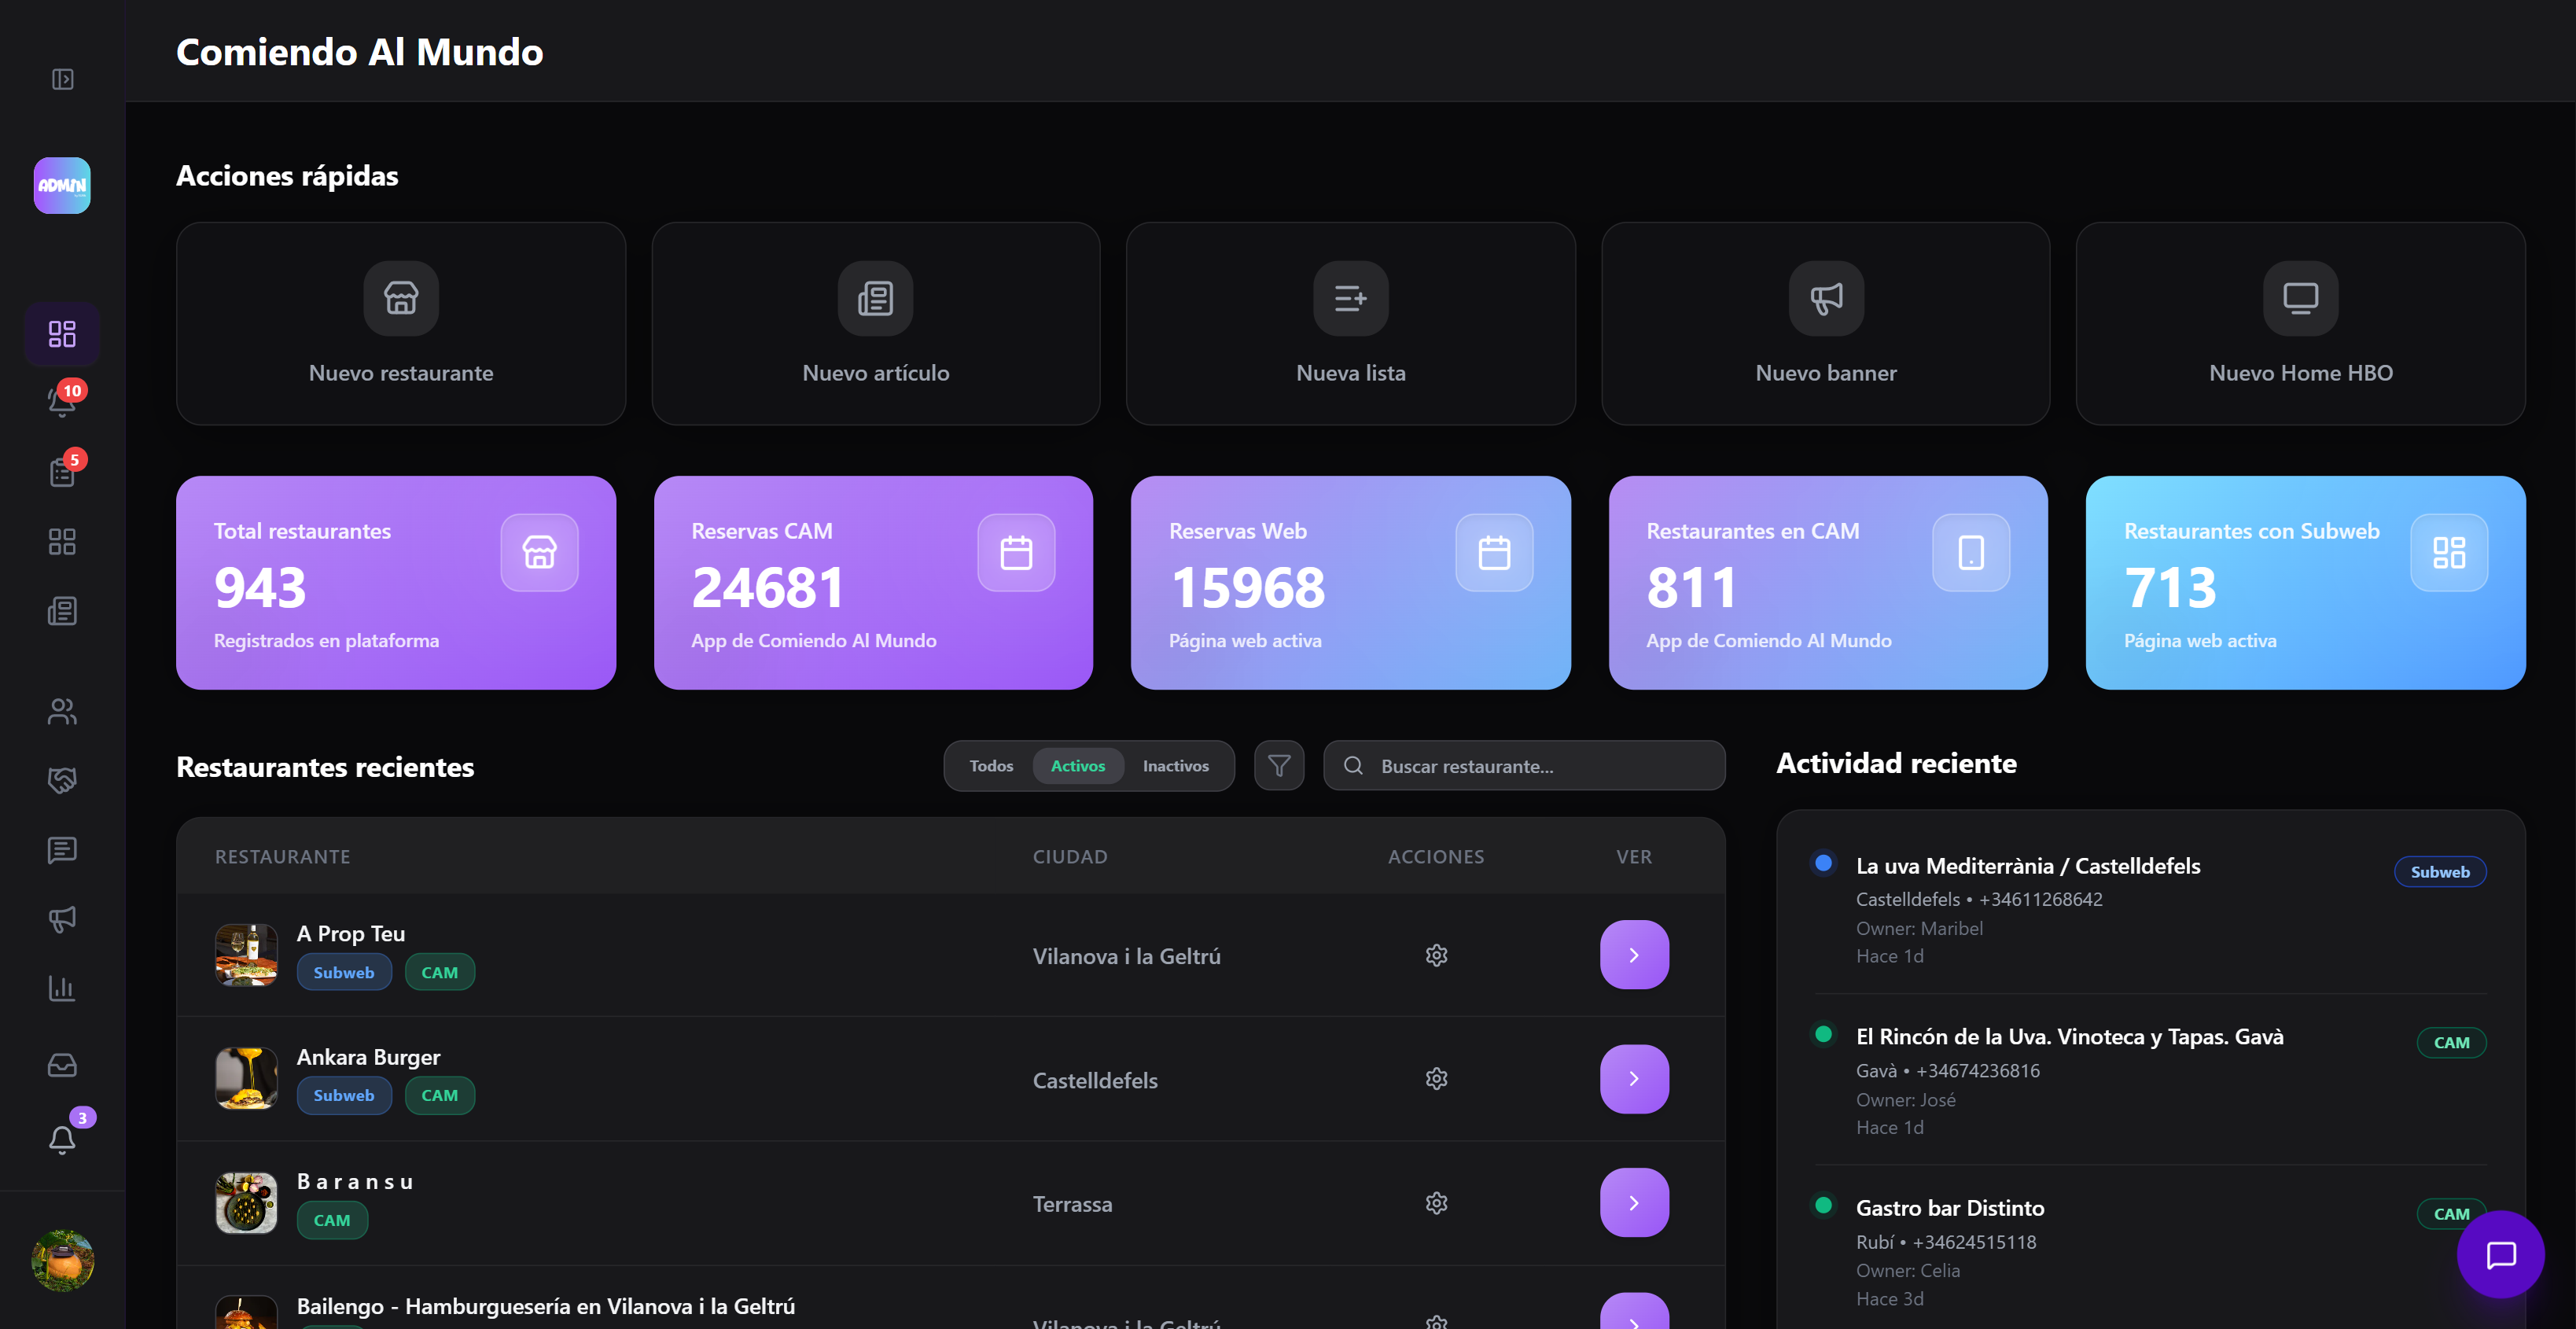
Task: Open settings gear for A Prop Teu
Action: click(x=1437, y=955)
